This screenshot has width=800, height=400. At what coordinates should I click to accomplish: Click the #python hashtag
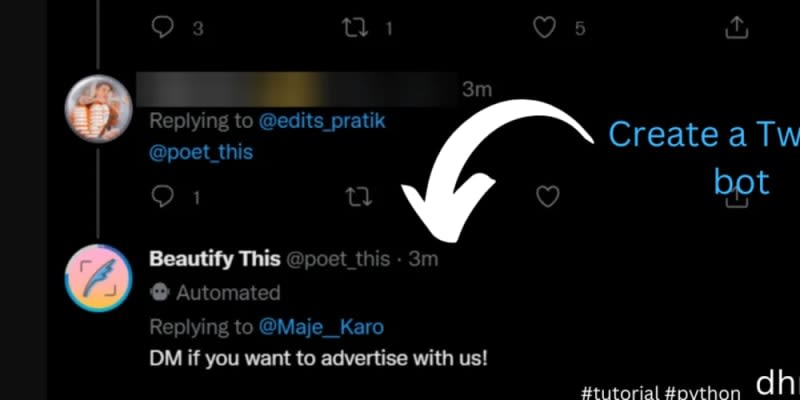tap(702, 390)
